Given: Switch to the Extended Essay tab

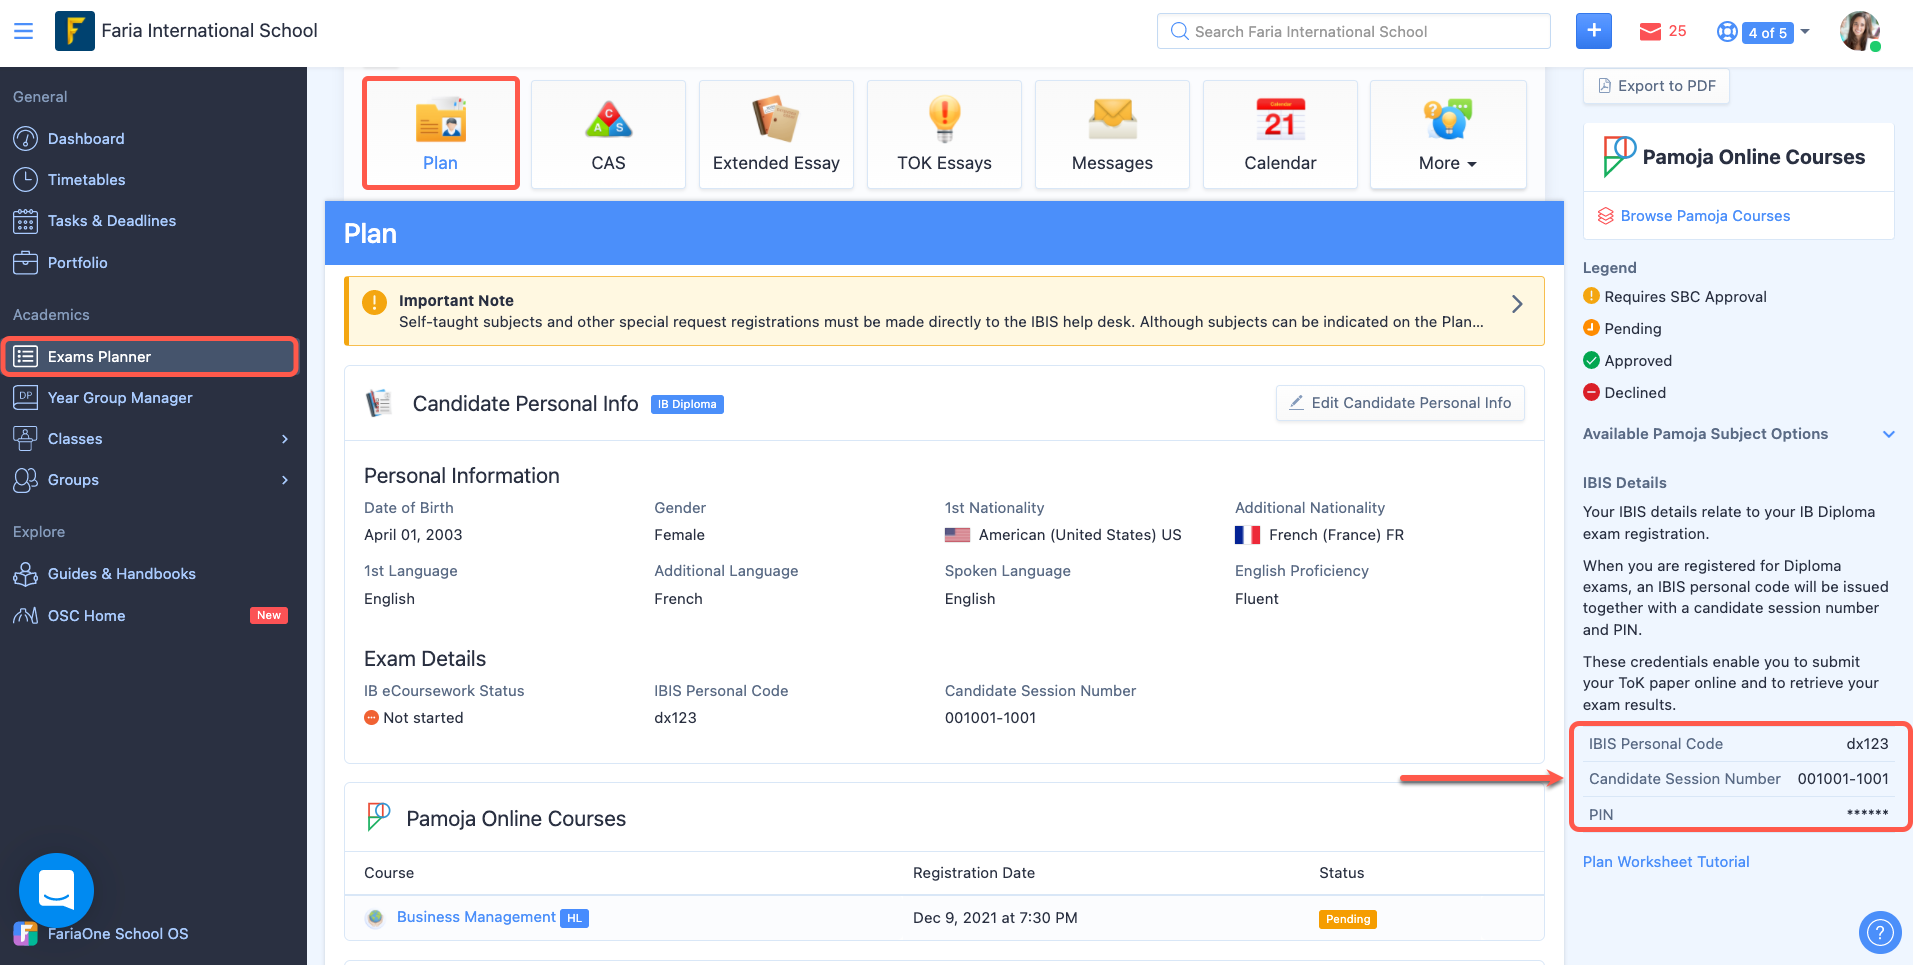Looking at the screenshot, I should click(x=776, y=134).
